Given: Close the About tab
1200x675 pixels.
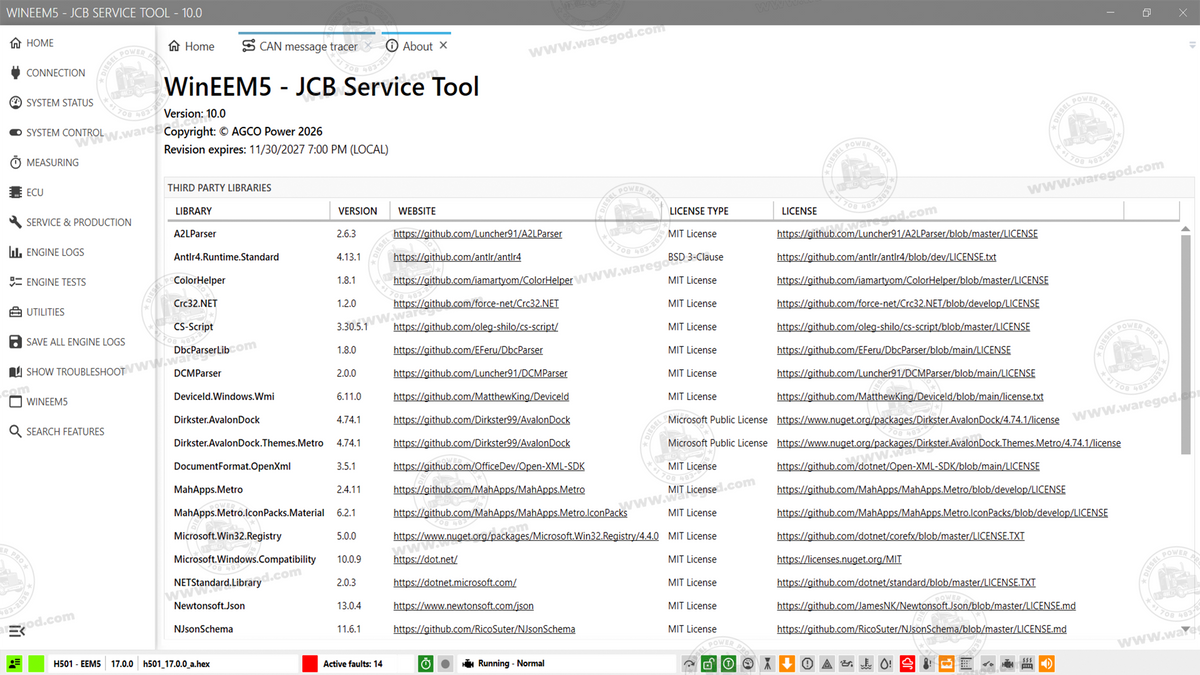Looking at the screenshot, I should coord(444,46).
